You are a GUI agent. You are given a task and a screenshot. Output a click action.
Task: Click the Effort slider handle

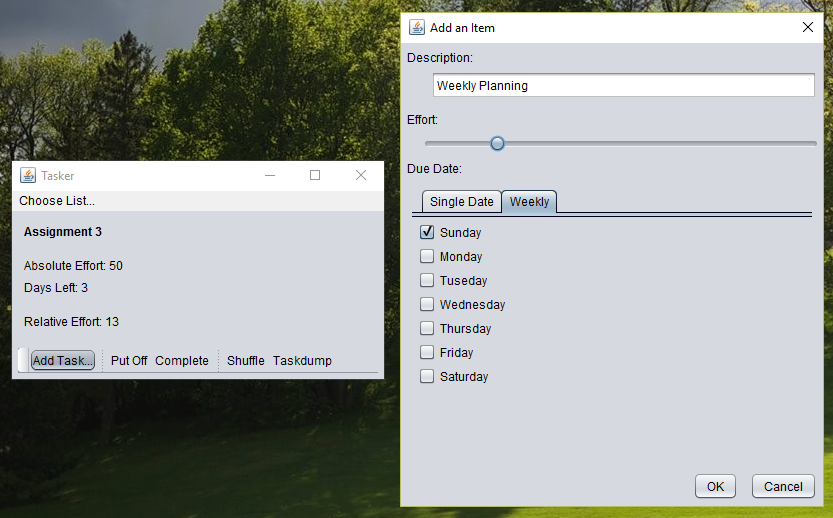pyautogui.click(x=497, y=144)
